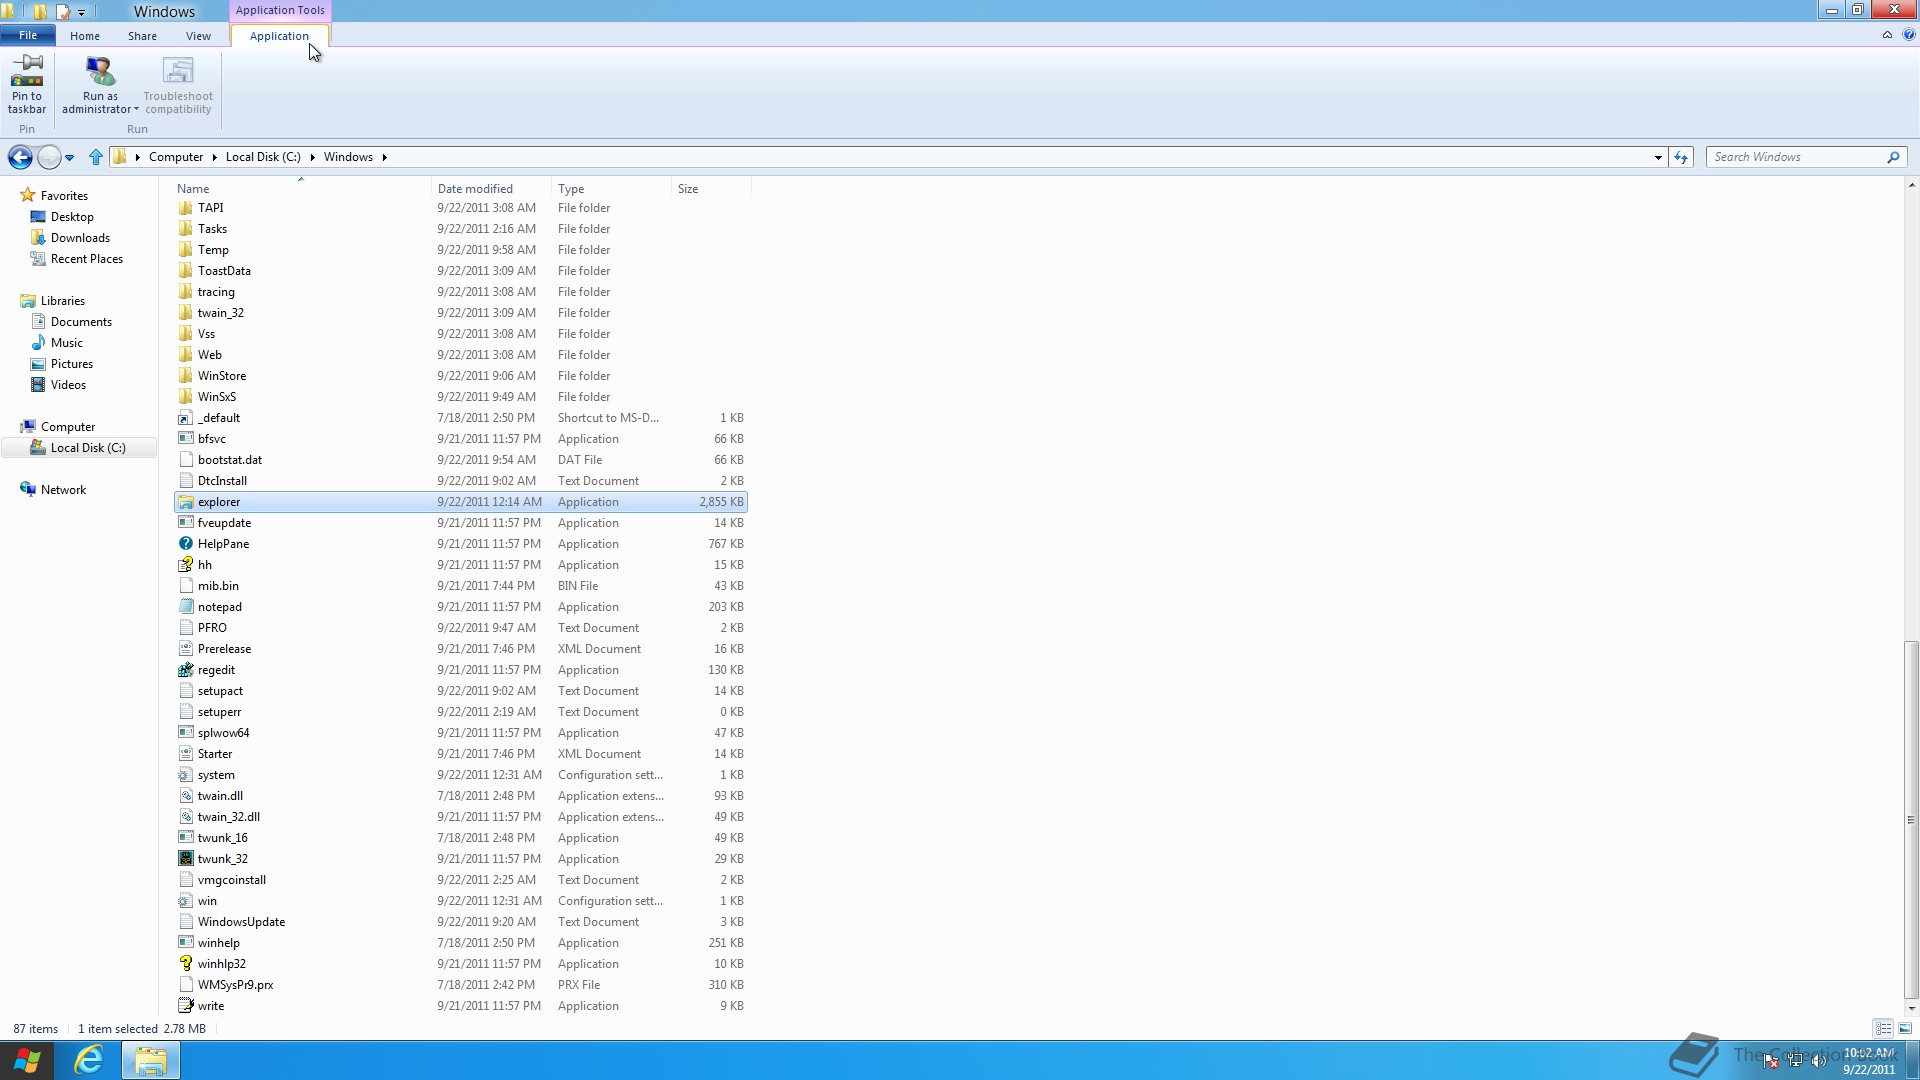Click in the Search Windows box
Screen dimensions: 1920x1080
click(1795, 157)
